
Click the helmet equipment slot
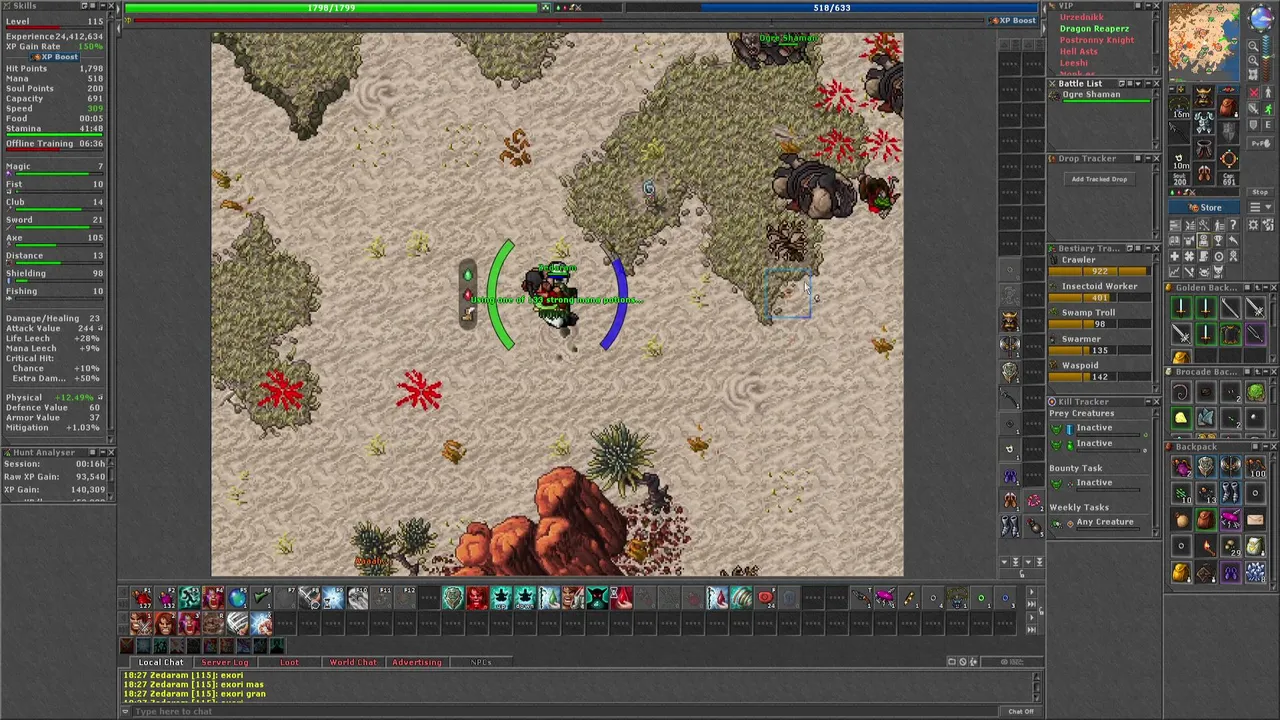[1203, 95]
